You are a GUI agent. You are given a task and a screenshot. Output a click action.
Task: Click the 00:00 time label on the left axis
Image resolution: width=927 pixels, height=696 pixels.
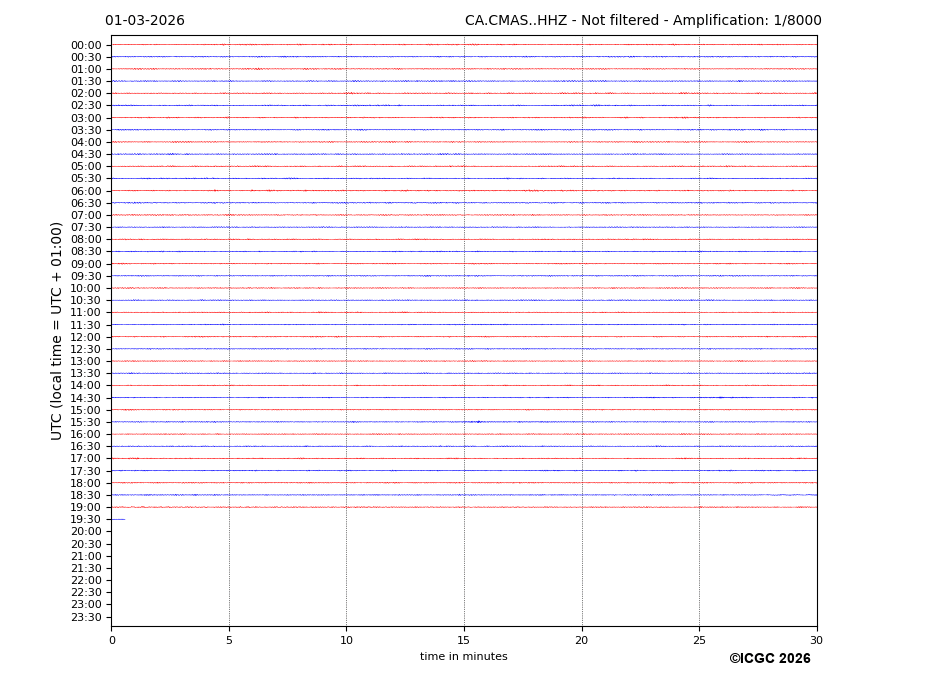(x=86, y=45)
